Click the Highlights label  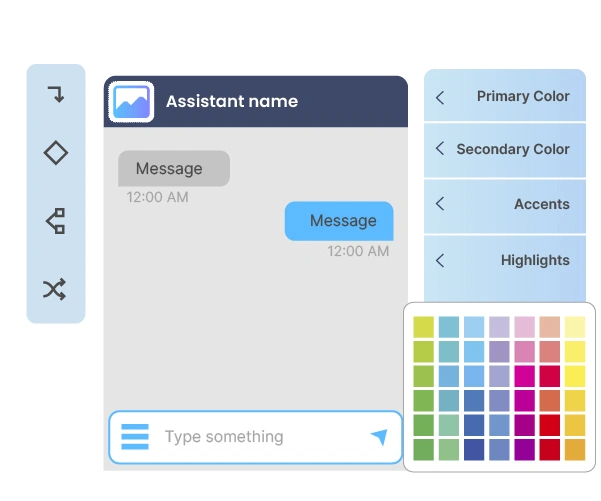pyautogui.click(x=535, y=260)
